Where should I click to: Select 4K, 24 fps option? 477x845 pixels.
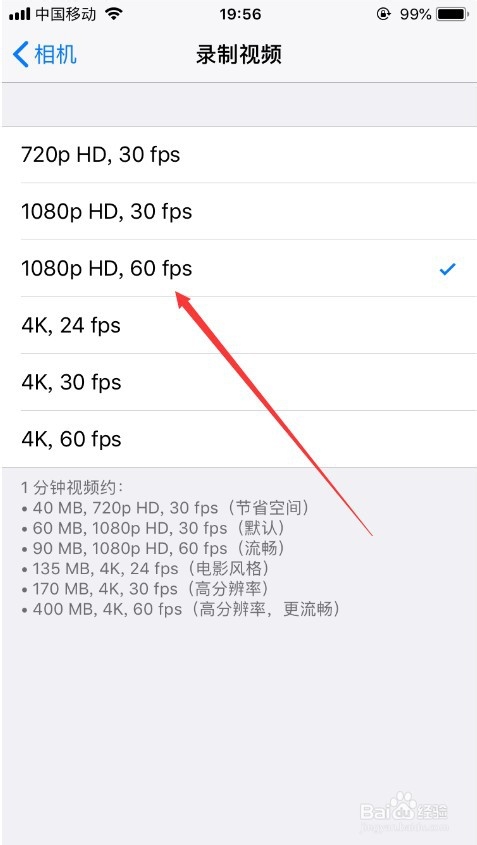click(239, 325)
